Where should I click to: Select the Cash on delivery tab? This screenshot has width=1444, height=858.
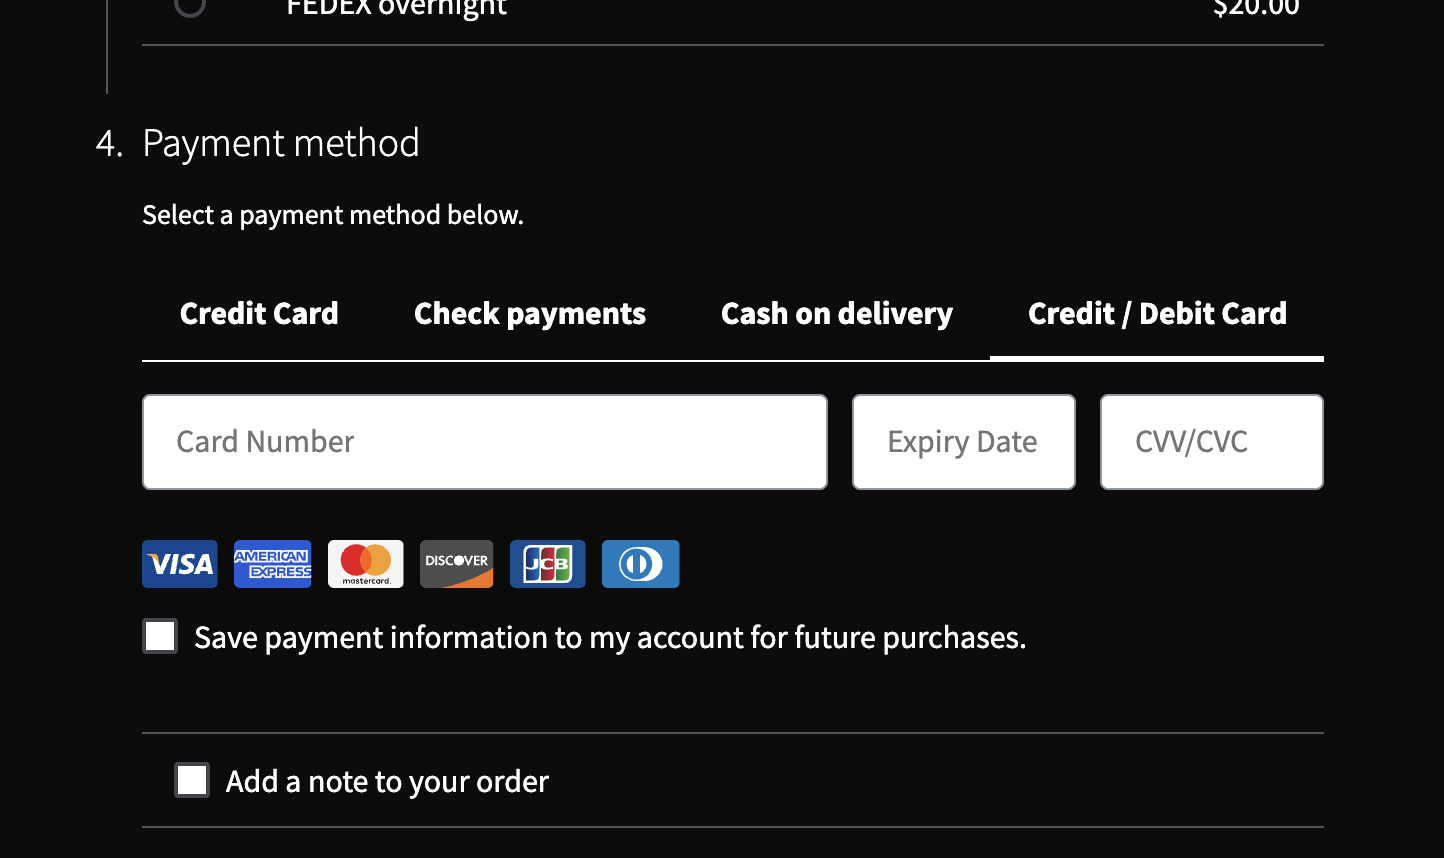coord(837,313)
